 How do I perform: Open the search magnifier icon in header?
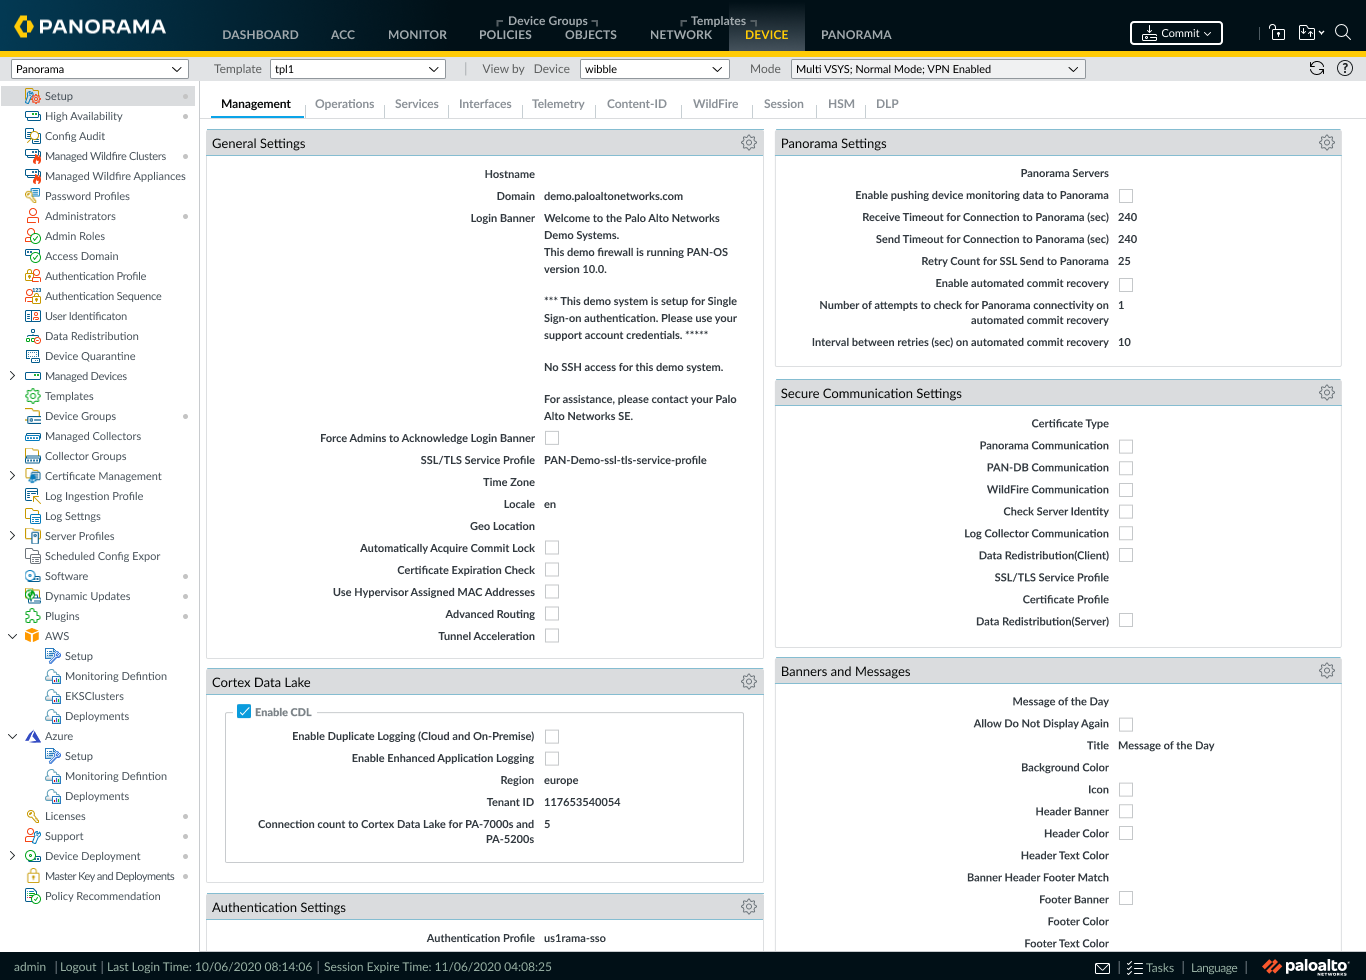(x=1343, y=32)
